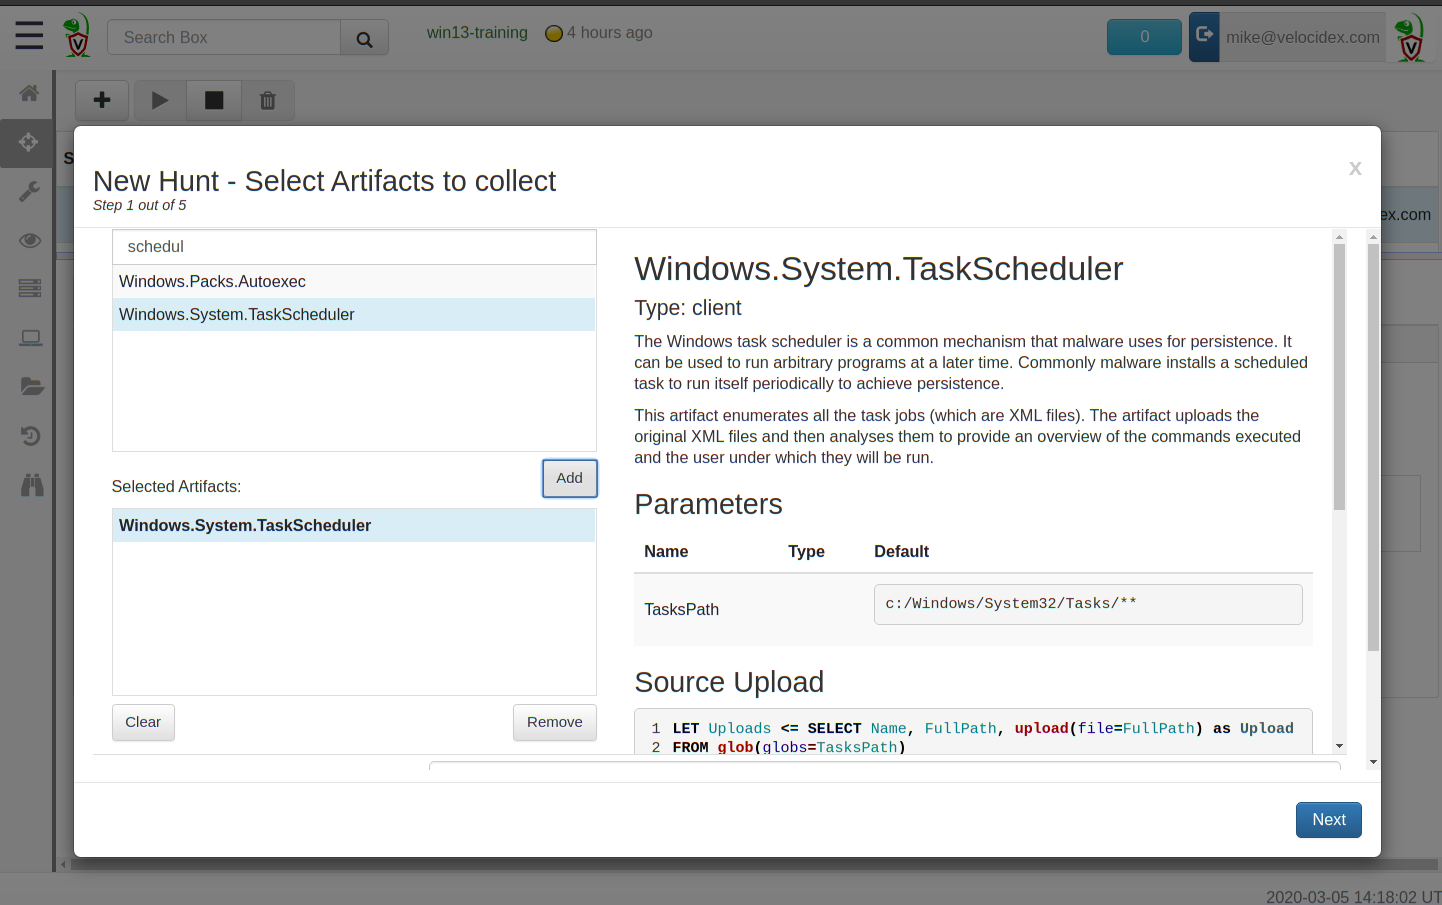Viewport: 1442px width, 905px height.
Task: Open the wrench artifacts sidebar icon
Action: [x=29, y=191]
